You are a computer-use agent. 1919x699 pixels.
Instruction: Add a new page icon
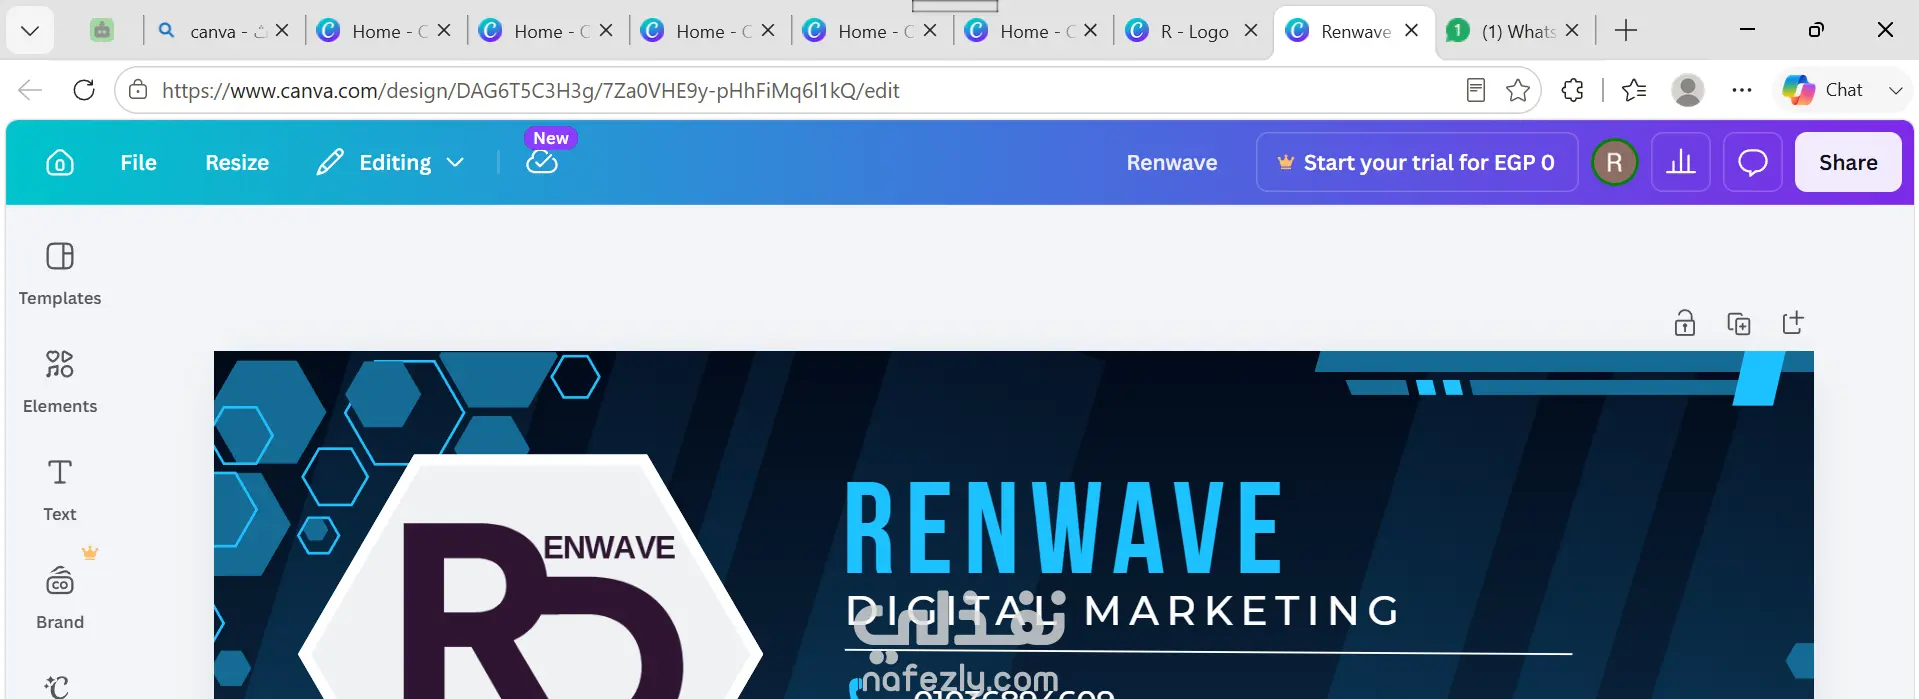click(1793, 322)
